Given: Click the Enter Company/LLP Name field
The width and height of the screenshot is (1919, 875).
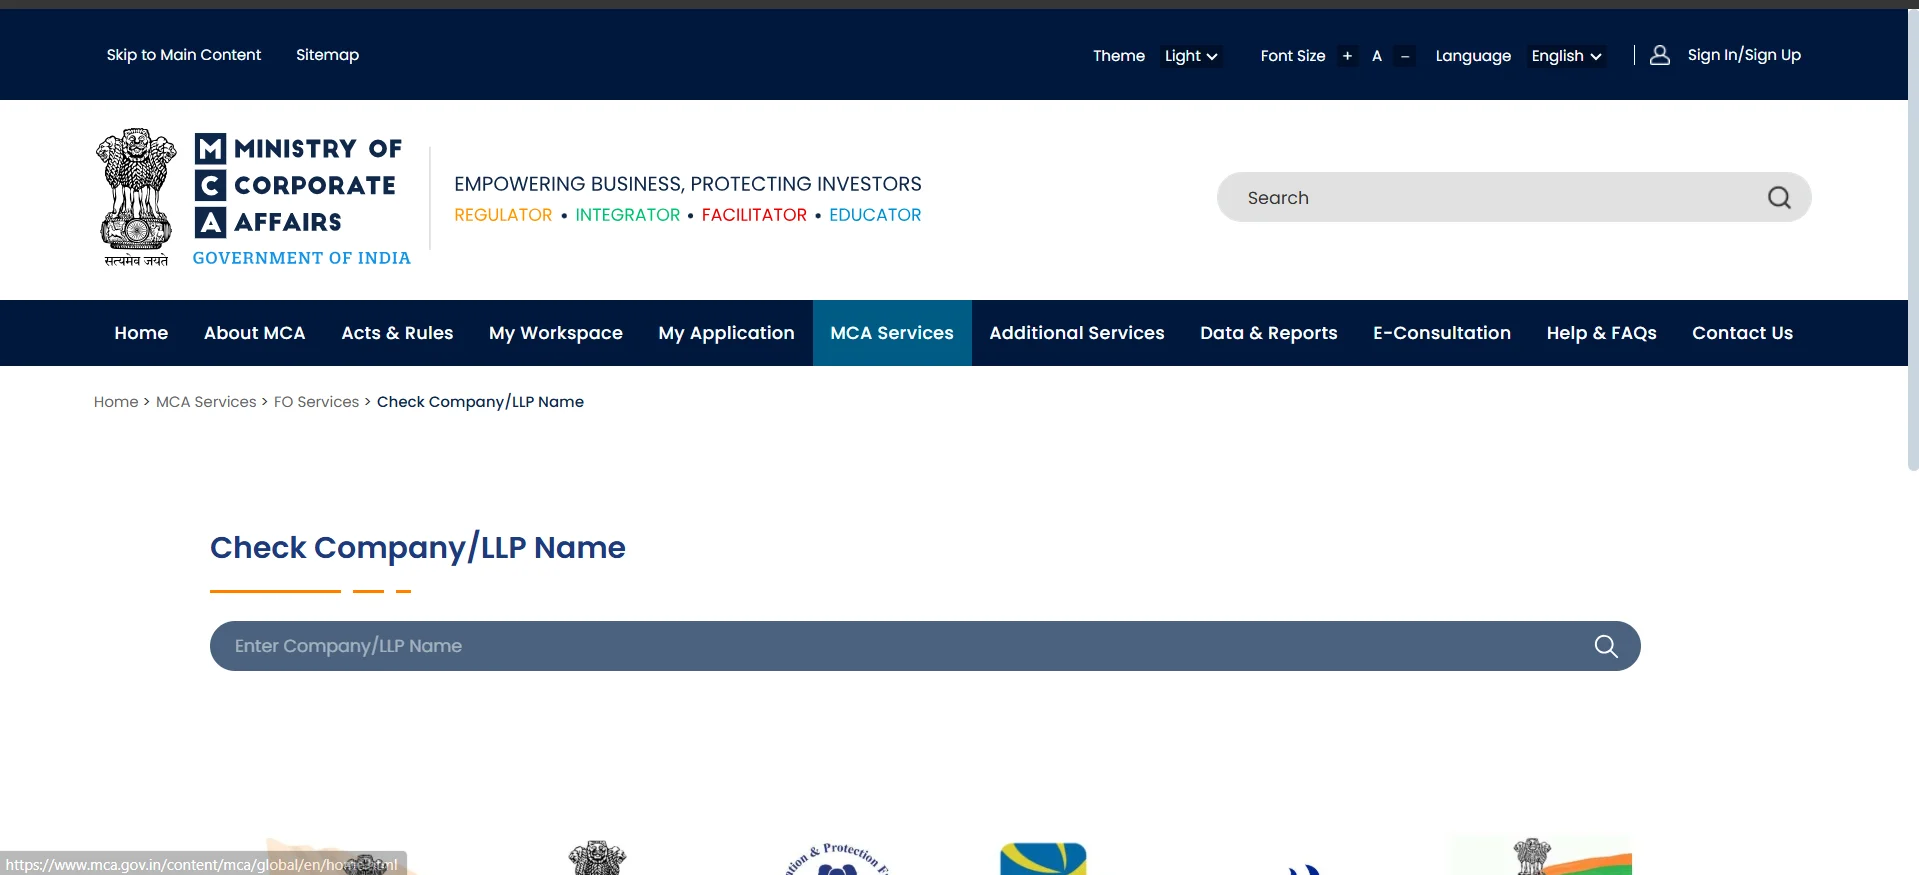Looking at the screenshot, I should click(x=925, y=646).
